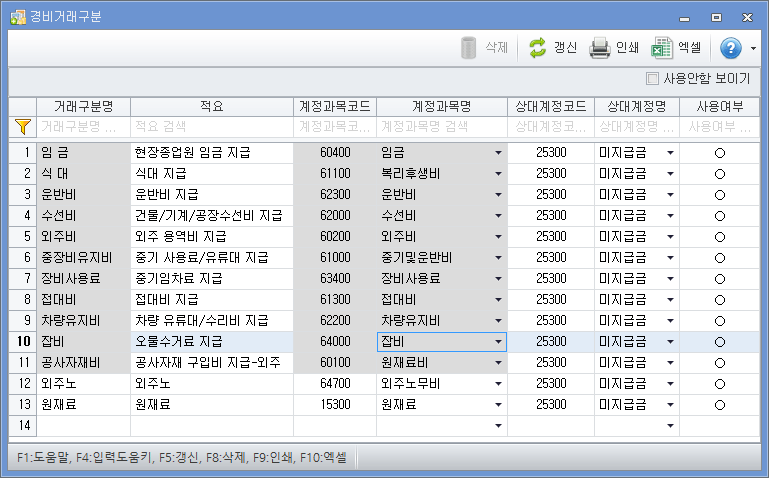769x478 pixels.
Task: Click the 삭제 trash can icon
Action: point(469,48)
